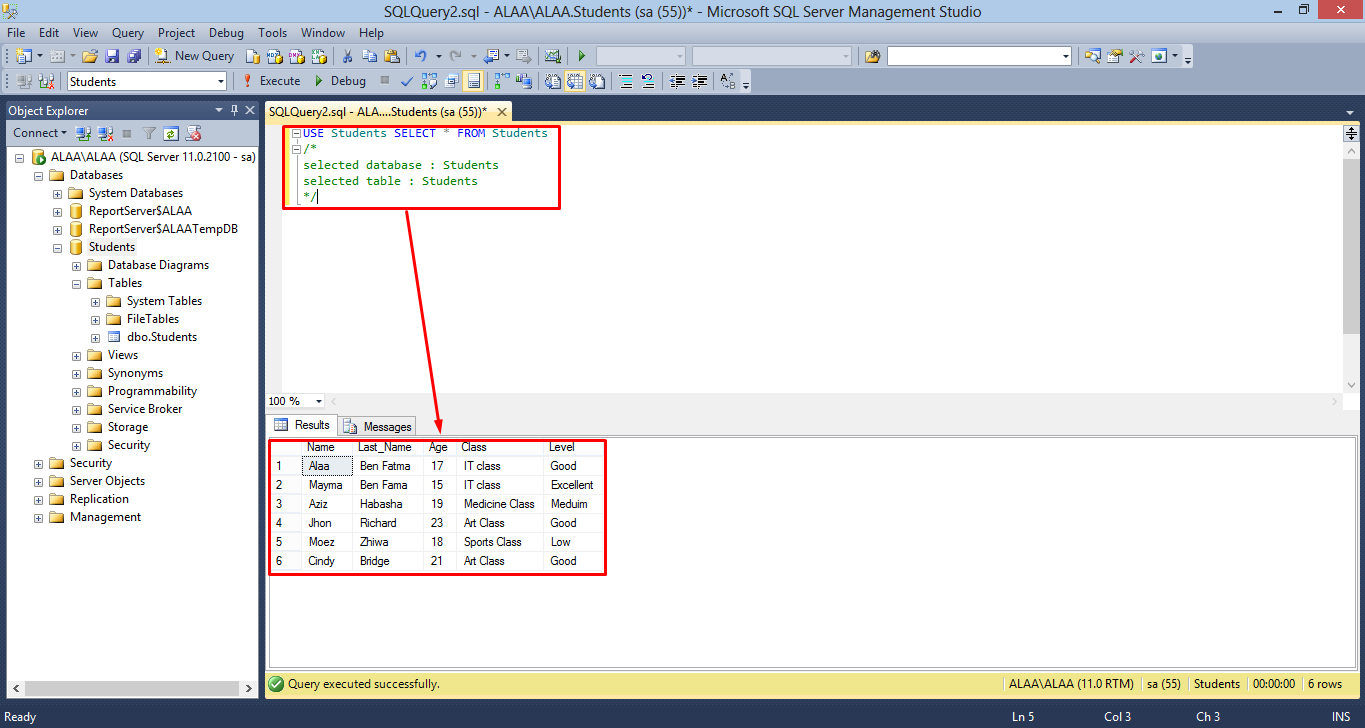Click the Paste clipboard icon
The image size is (1365, 728).
[391, 56]
